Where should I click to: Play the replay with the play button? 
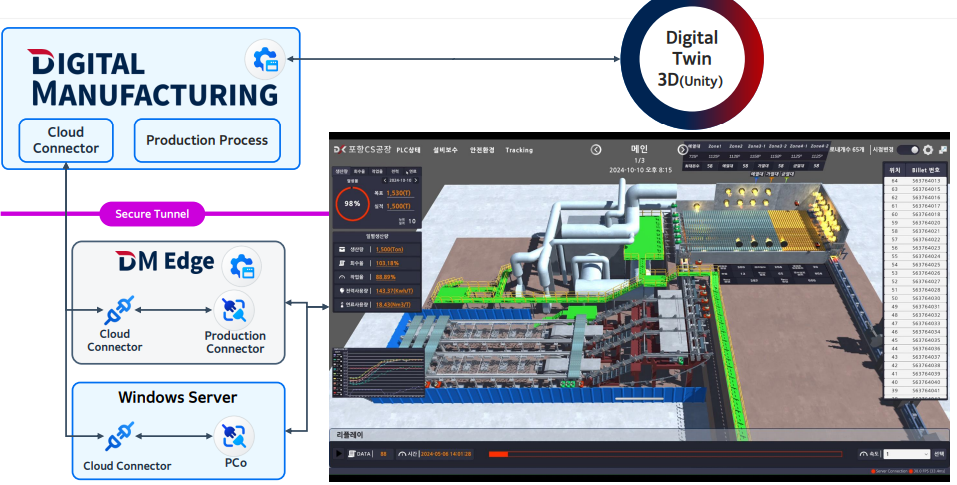point(339,454)
